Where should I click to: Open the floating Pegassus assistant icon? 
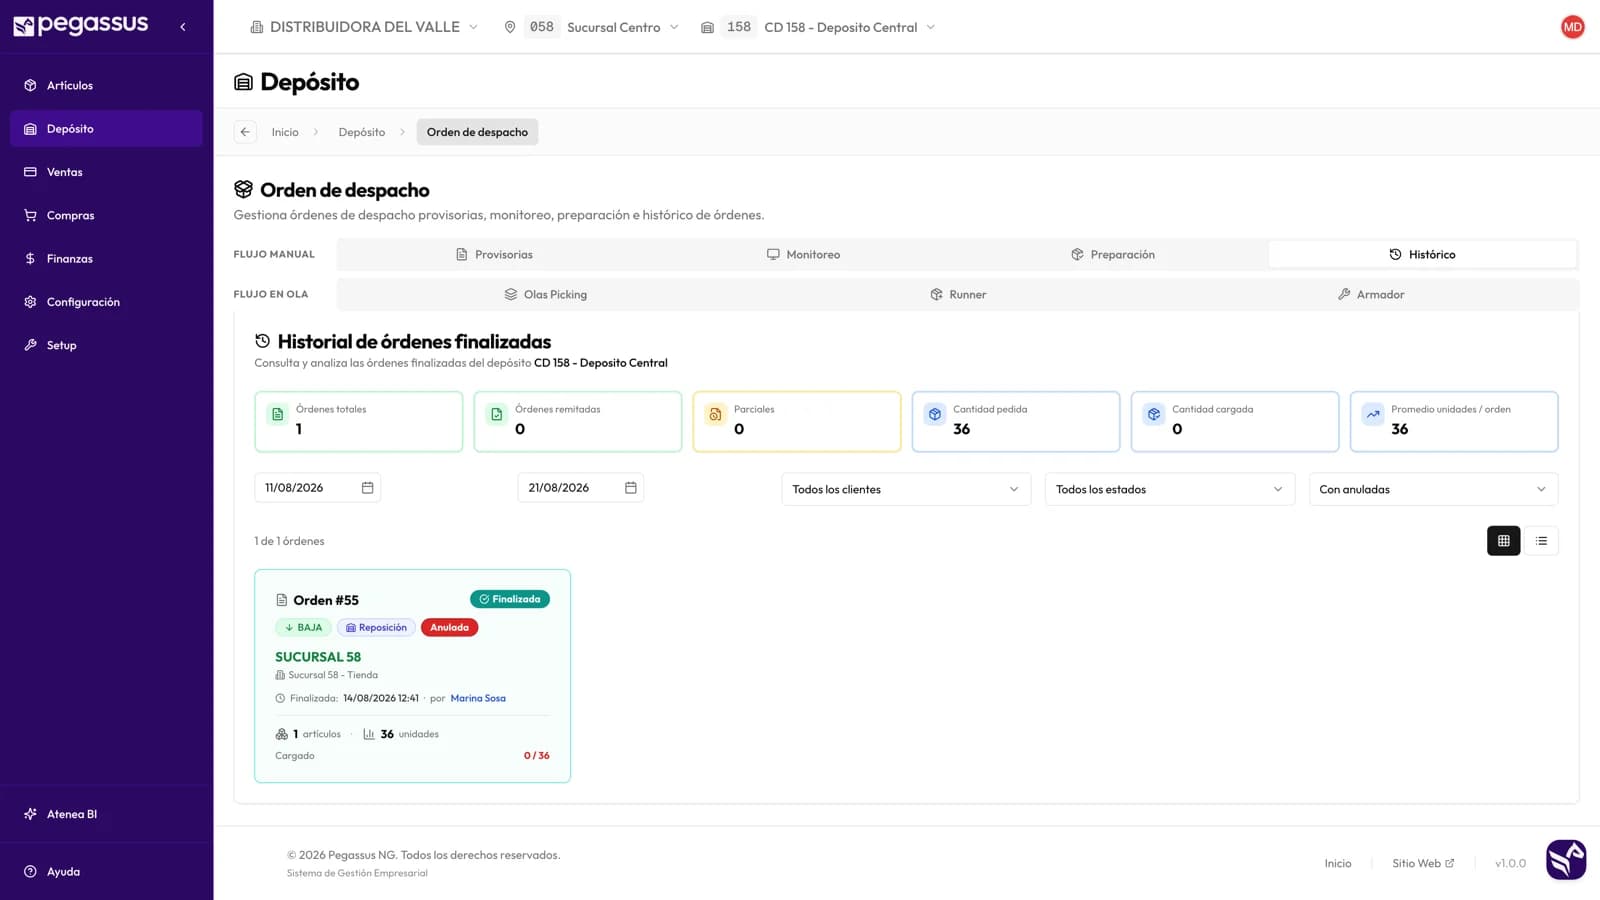[1566, 860]
